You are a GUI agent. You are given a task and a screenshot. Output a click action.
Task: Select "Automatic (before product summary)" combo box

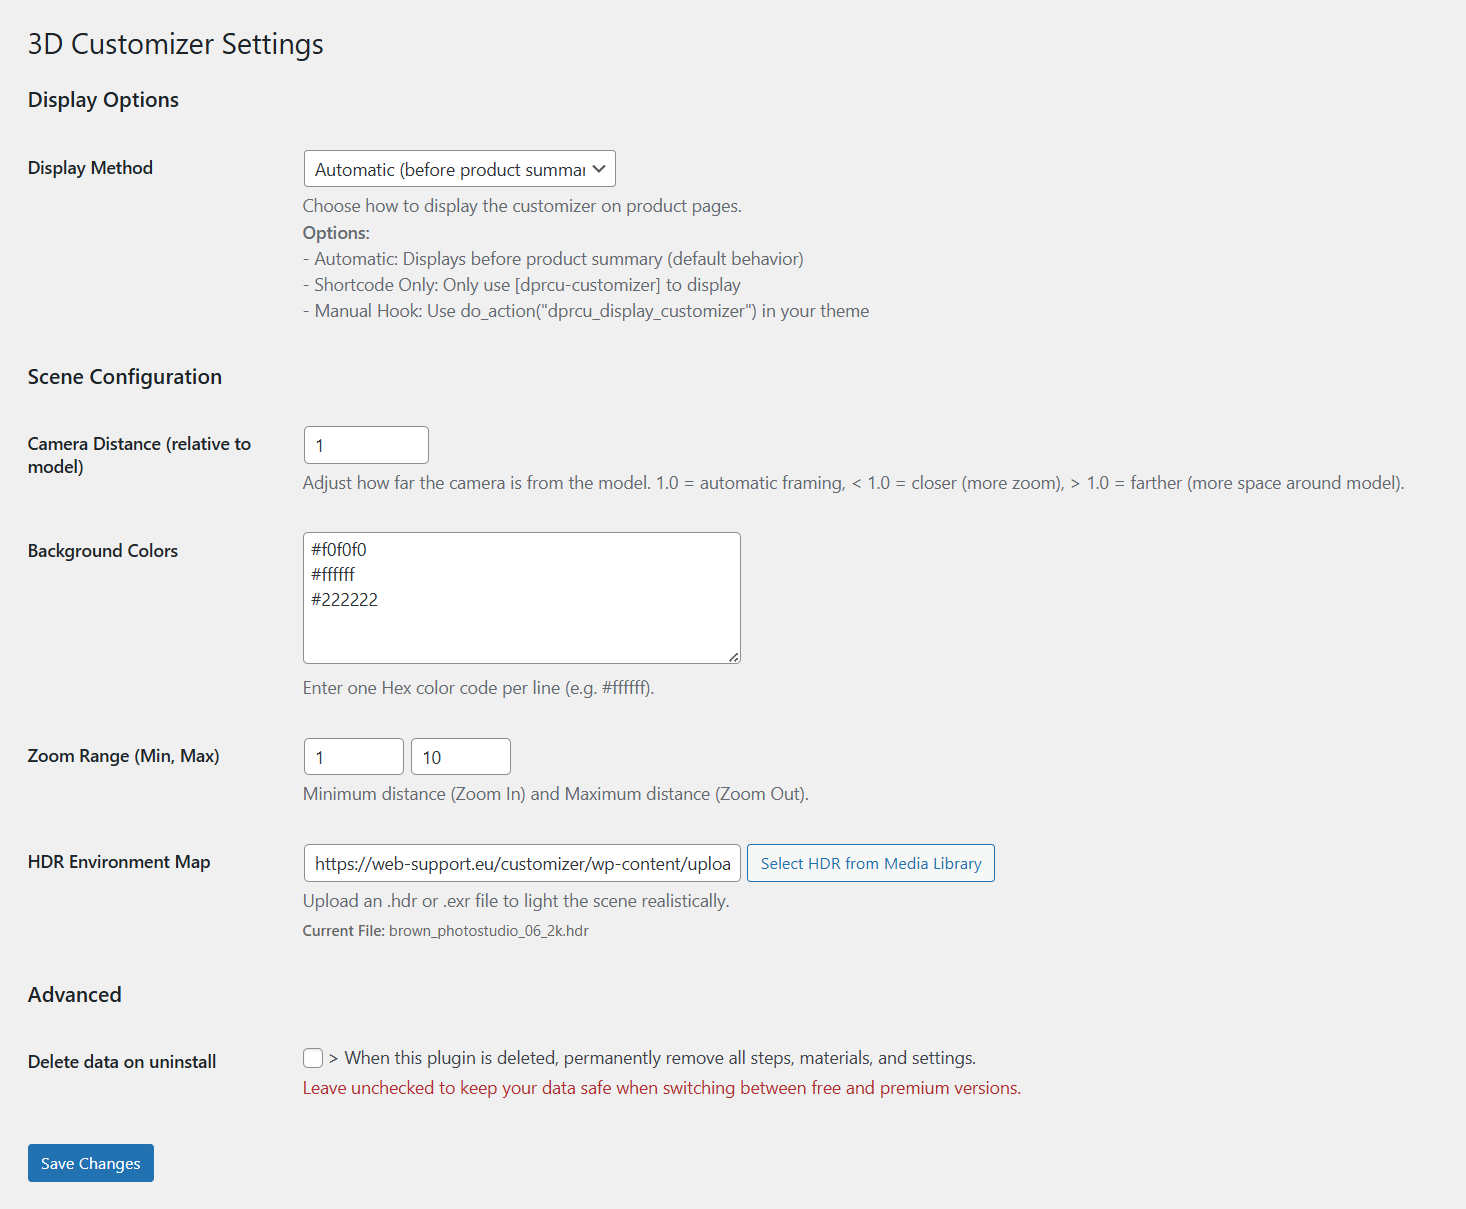click(458, 168)
